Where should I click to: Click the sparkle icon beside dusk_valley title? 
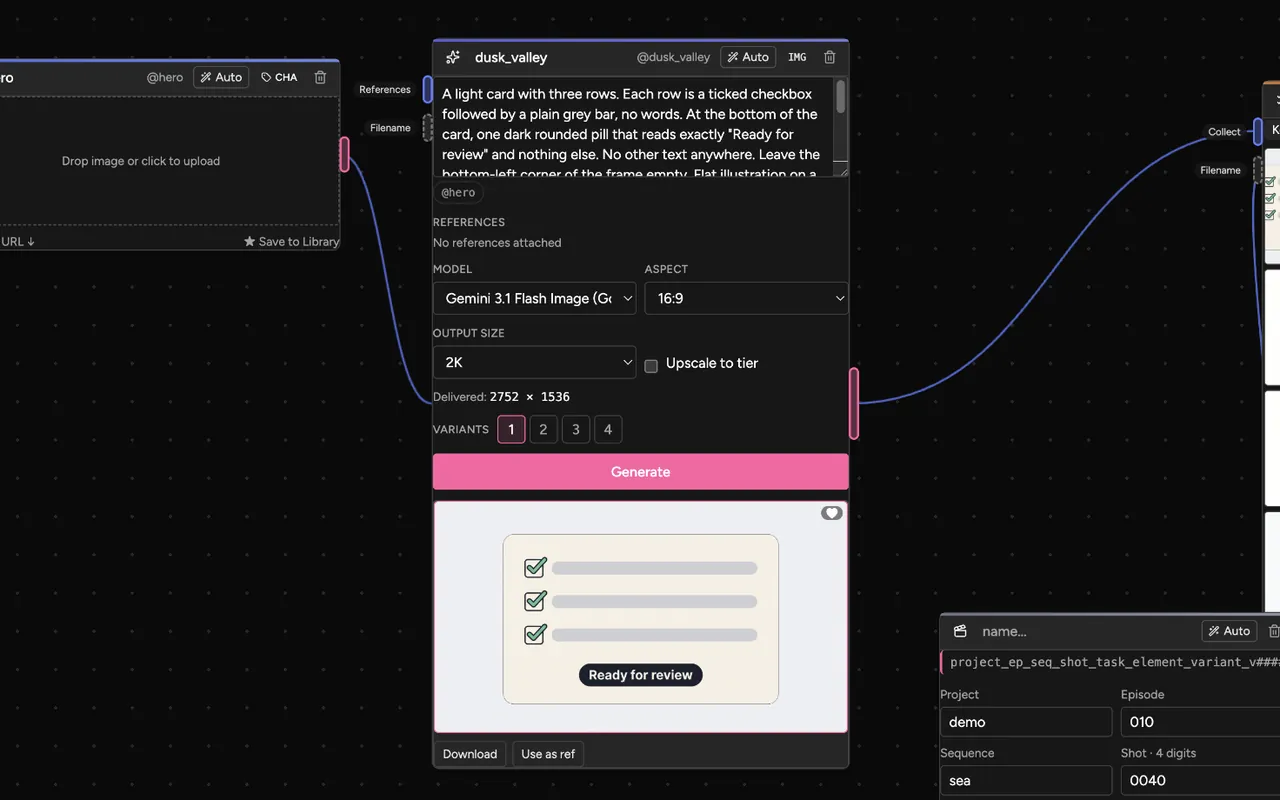[x=453, y=57]
